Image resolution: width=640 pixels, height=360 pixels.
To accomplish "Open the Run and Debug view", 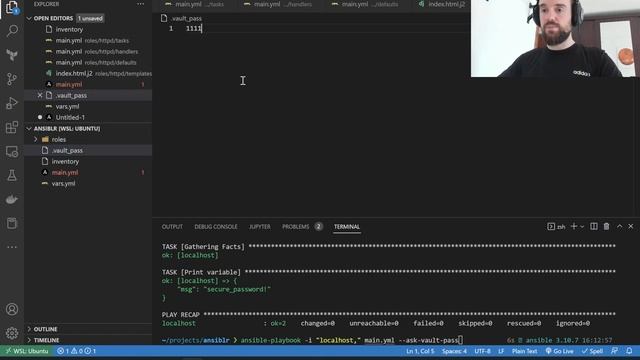I will coord(12,103).
